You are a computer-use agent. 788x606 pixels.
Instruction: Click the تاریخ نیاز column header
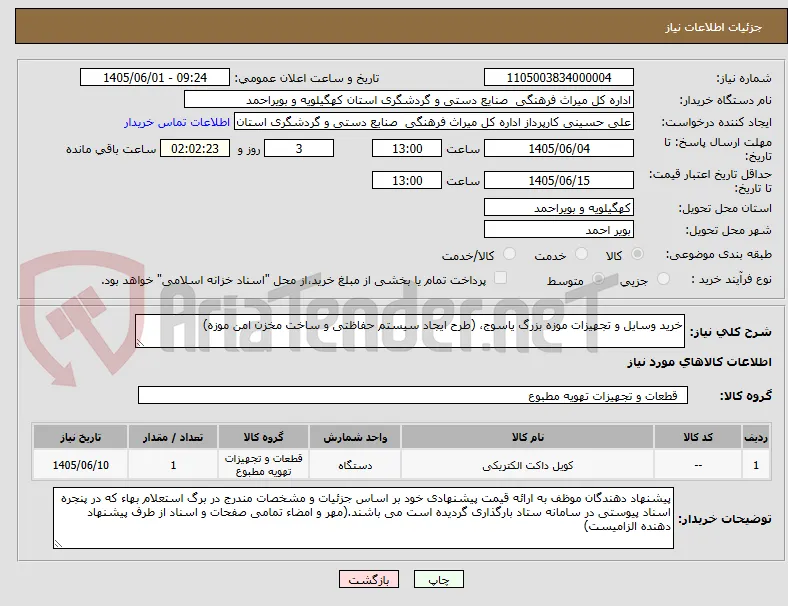pyautogui.click(x=80, y=437)
